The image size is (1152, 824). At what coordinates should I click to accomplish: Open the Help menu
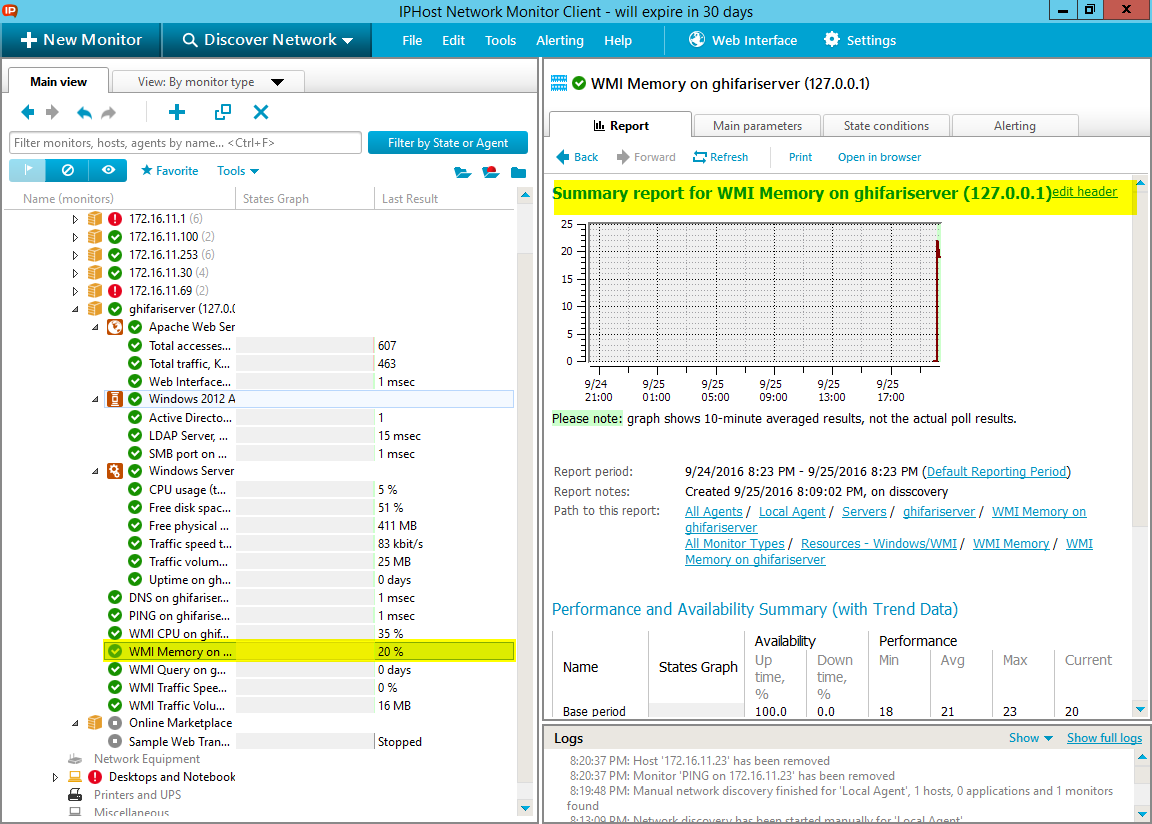(x=618, y=40)
